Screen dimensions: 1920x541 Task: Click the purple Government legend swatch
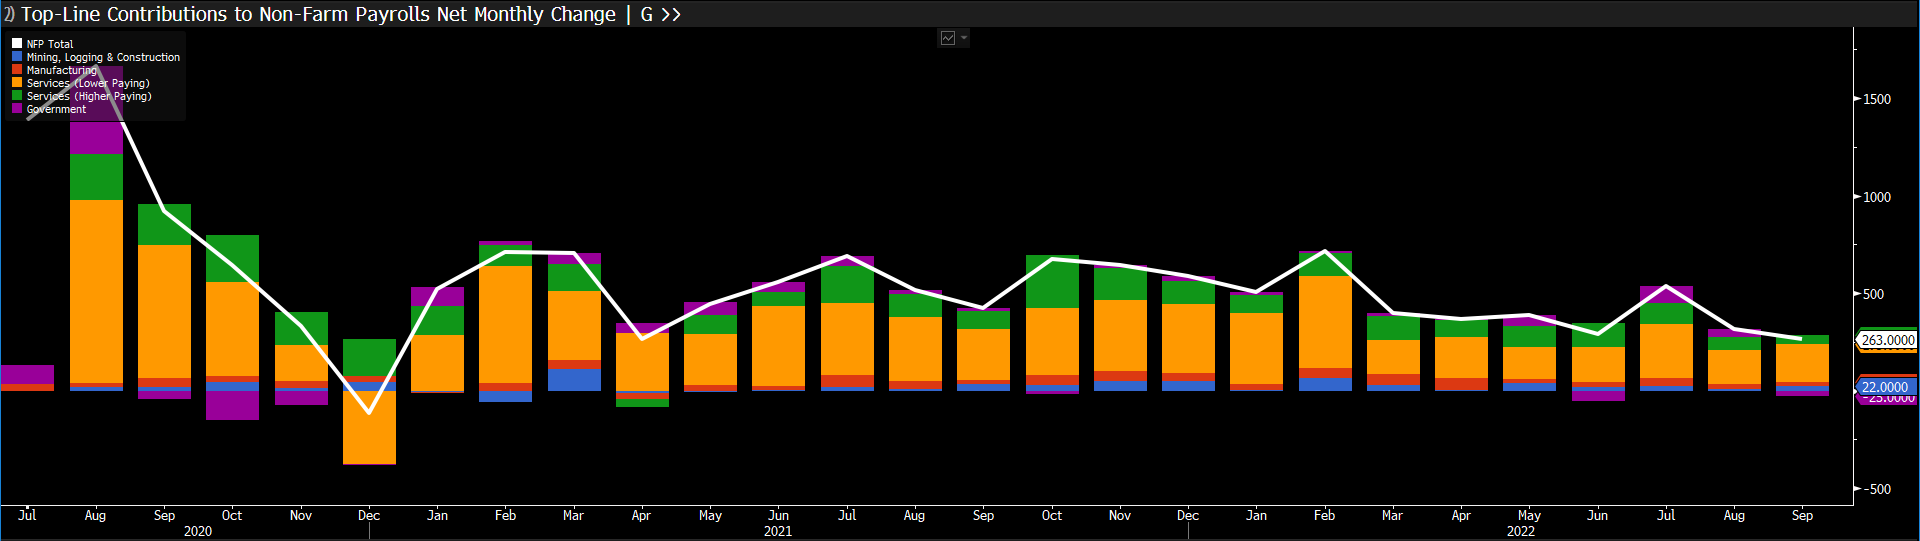click(17, 109)
